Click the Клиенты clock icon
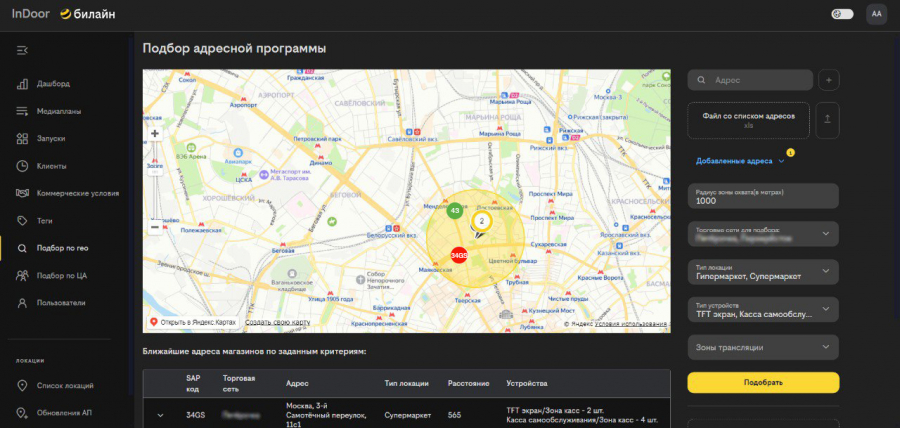The image size is (900, 428). point(23,165)
